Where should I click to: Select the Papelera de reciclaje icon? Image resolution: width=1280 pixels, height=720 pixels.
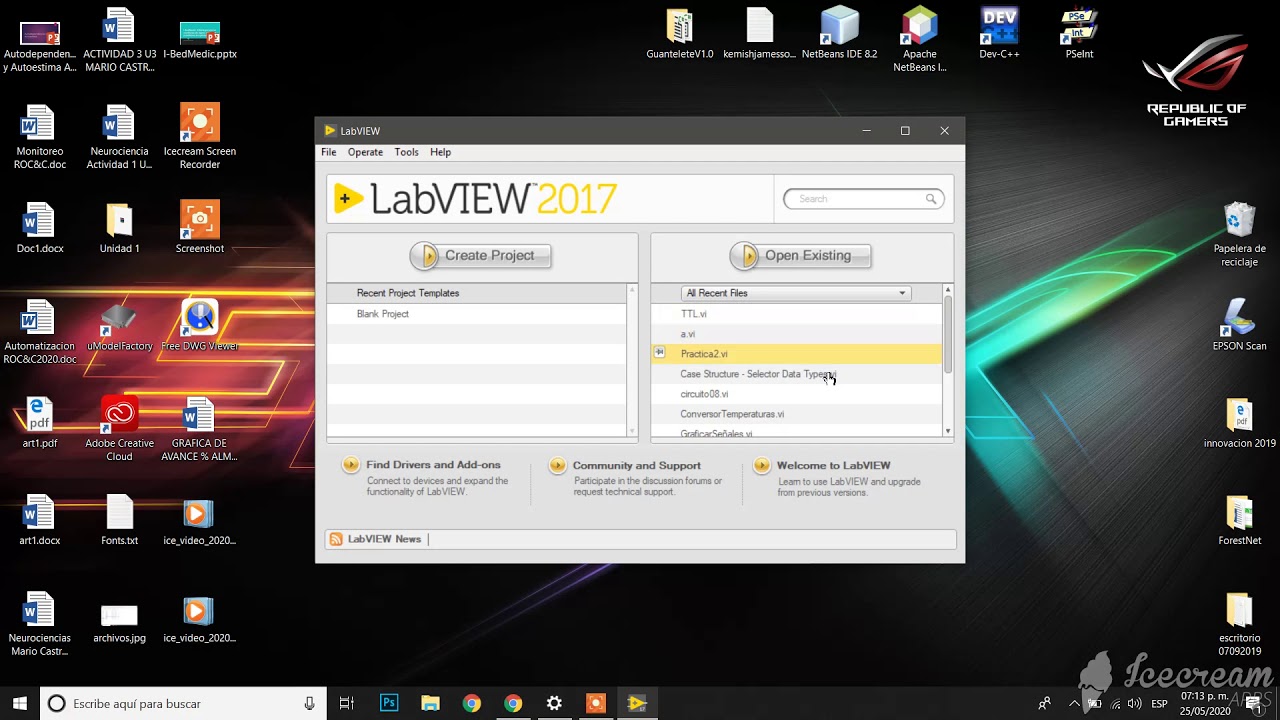point(1239,235)
